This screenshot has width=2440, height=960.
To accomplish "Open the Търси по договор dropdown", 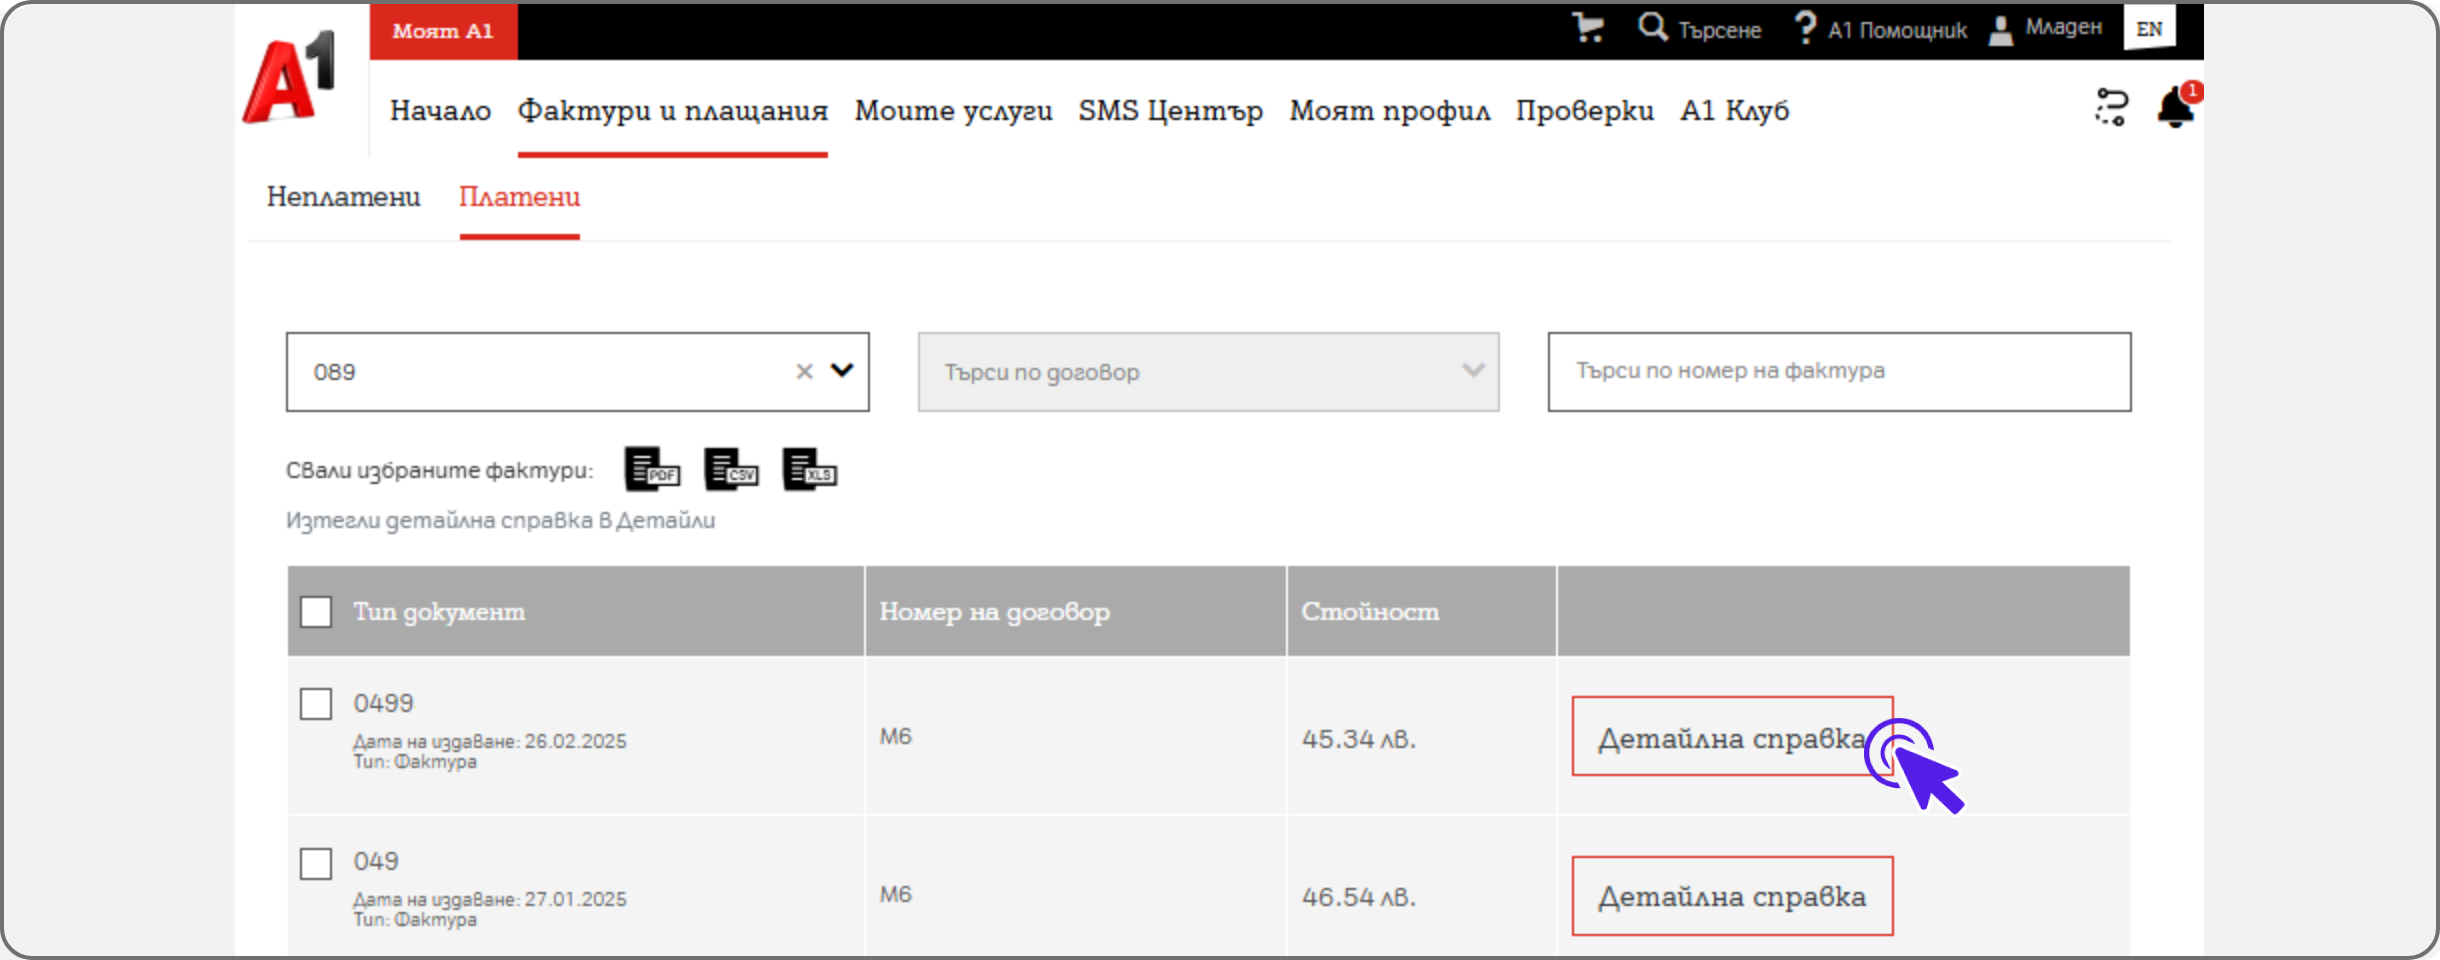I will [x=1208, y=372].
